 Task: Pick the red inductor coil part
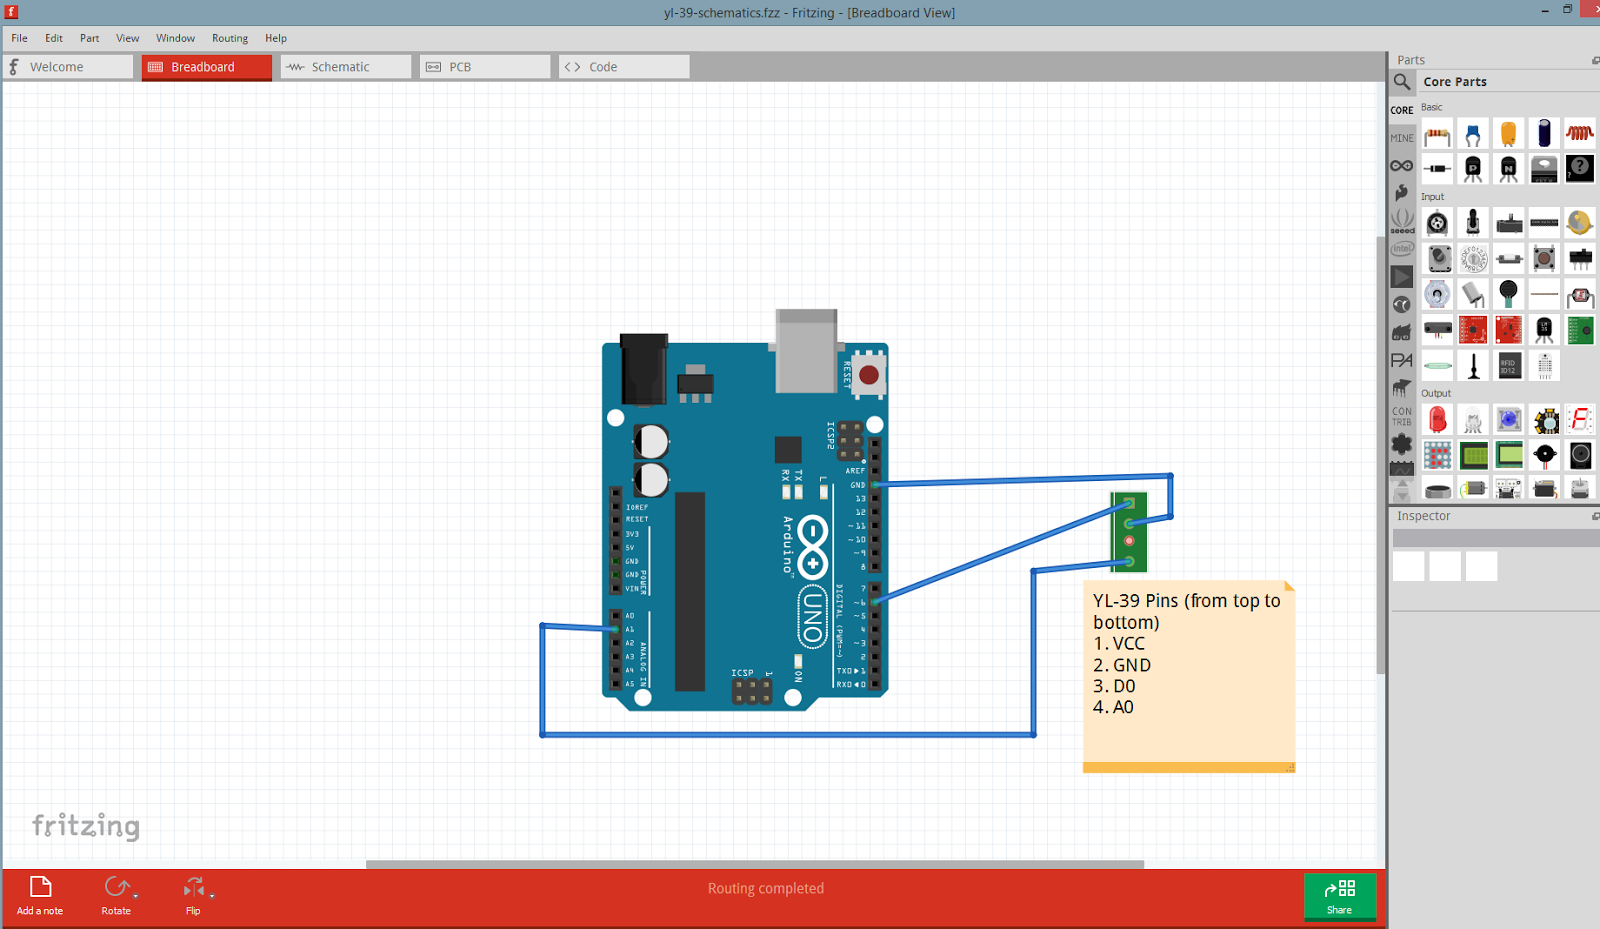coord(1580,134)
